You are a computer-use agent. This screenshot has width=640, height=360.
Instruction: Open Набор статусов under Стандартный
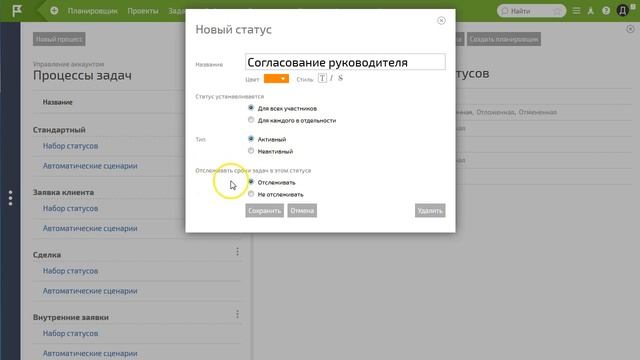click(x=70, y=146)
